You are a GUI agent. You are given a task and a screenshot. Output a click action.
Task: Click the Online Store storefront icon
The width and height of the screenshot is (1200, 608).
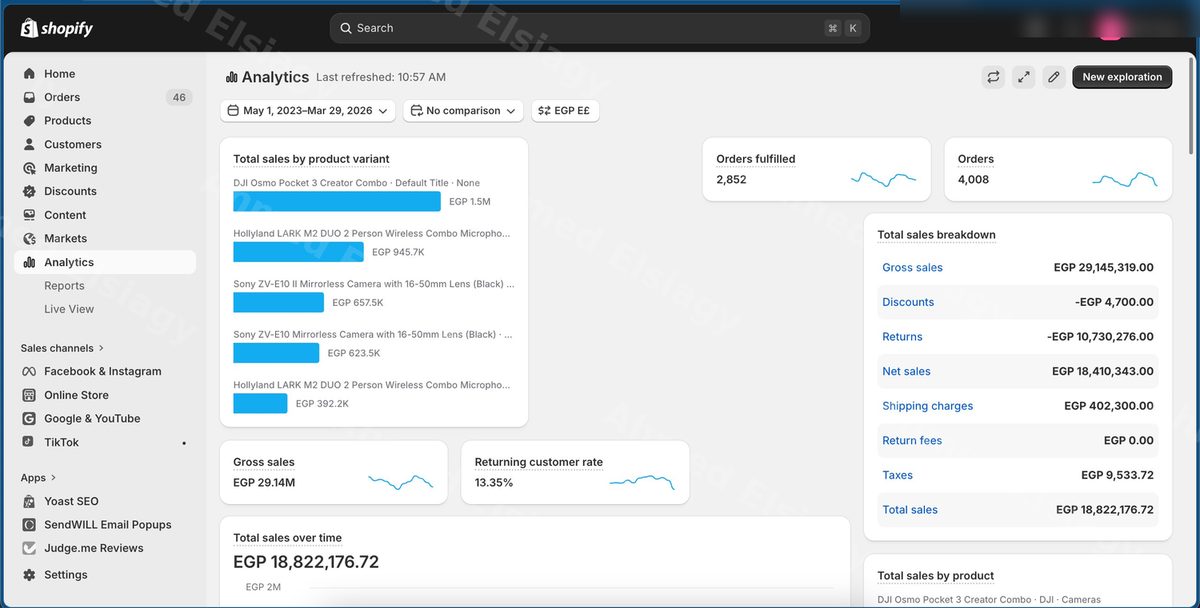29,395
